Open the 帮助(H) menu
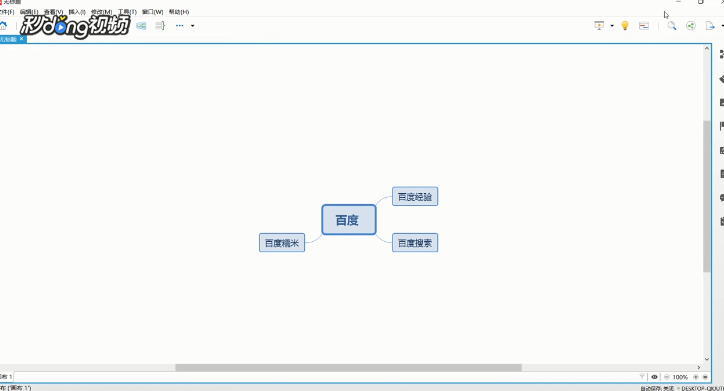Screen dimensions: 724x391 (179, 12)
